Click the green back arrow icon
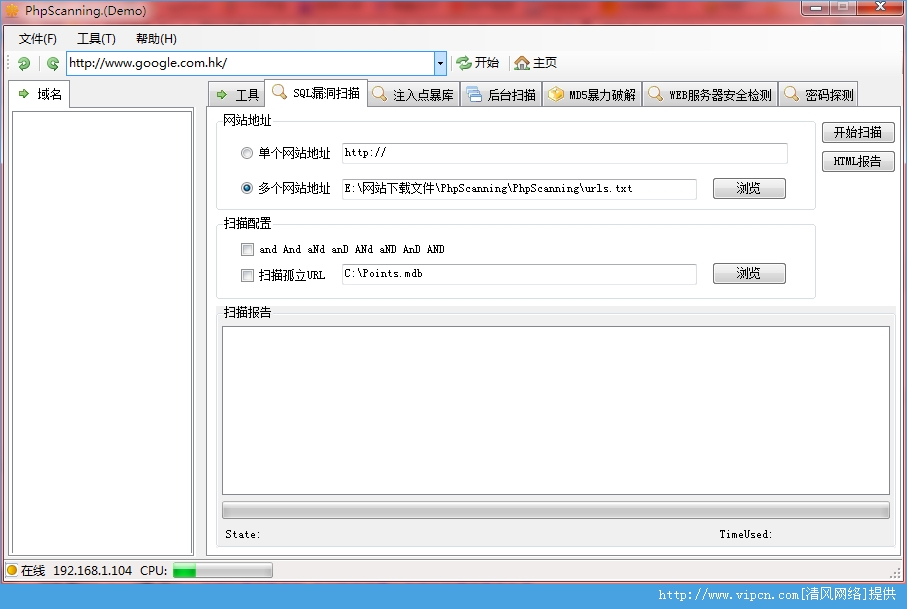This screenshot has height=609, width=907. (x=24, y=64)
